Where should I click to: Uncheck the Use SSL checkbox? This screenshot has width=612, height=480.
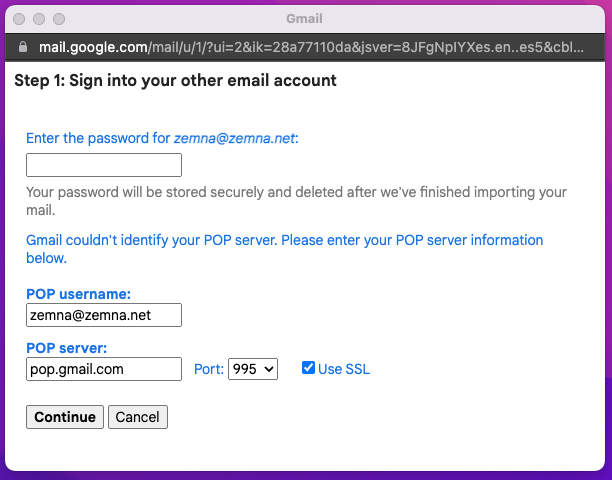[x=308, y=368]
